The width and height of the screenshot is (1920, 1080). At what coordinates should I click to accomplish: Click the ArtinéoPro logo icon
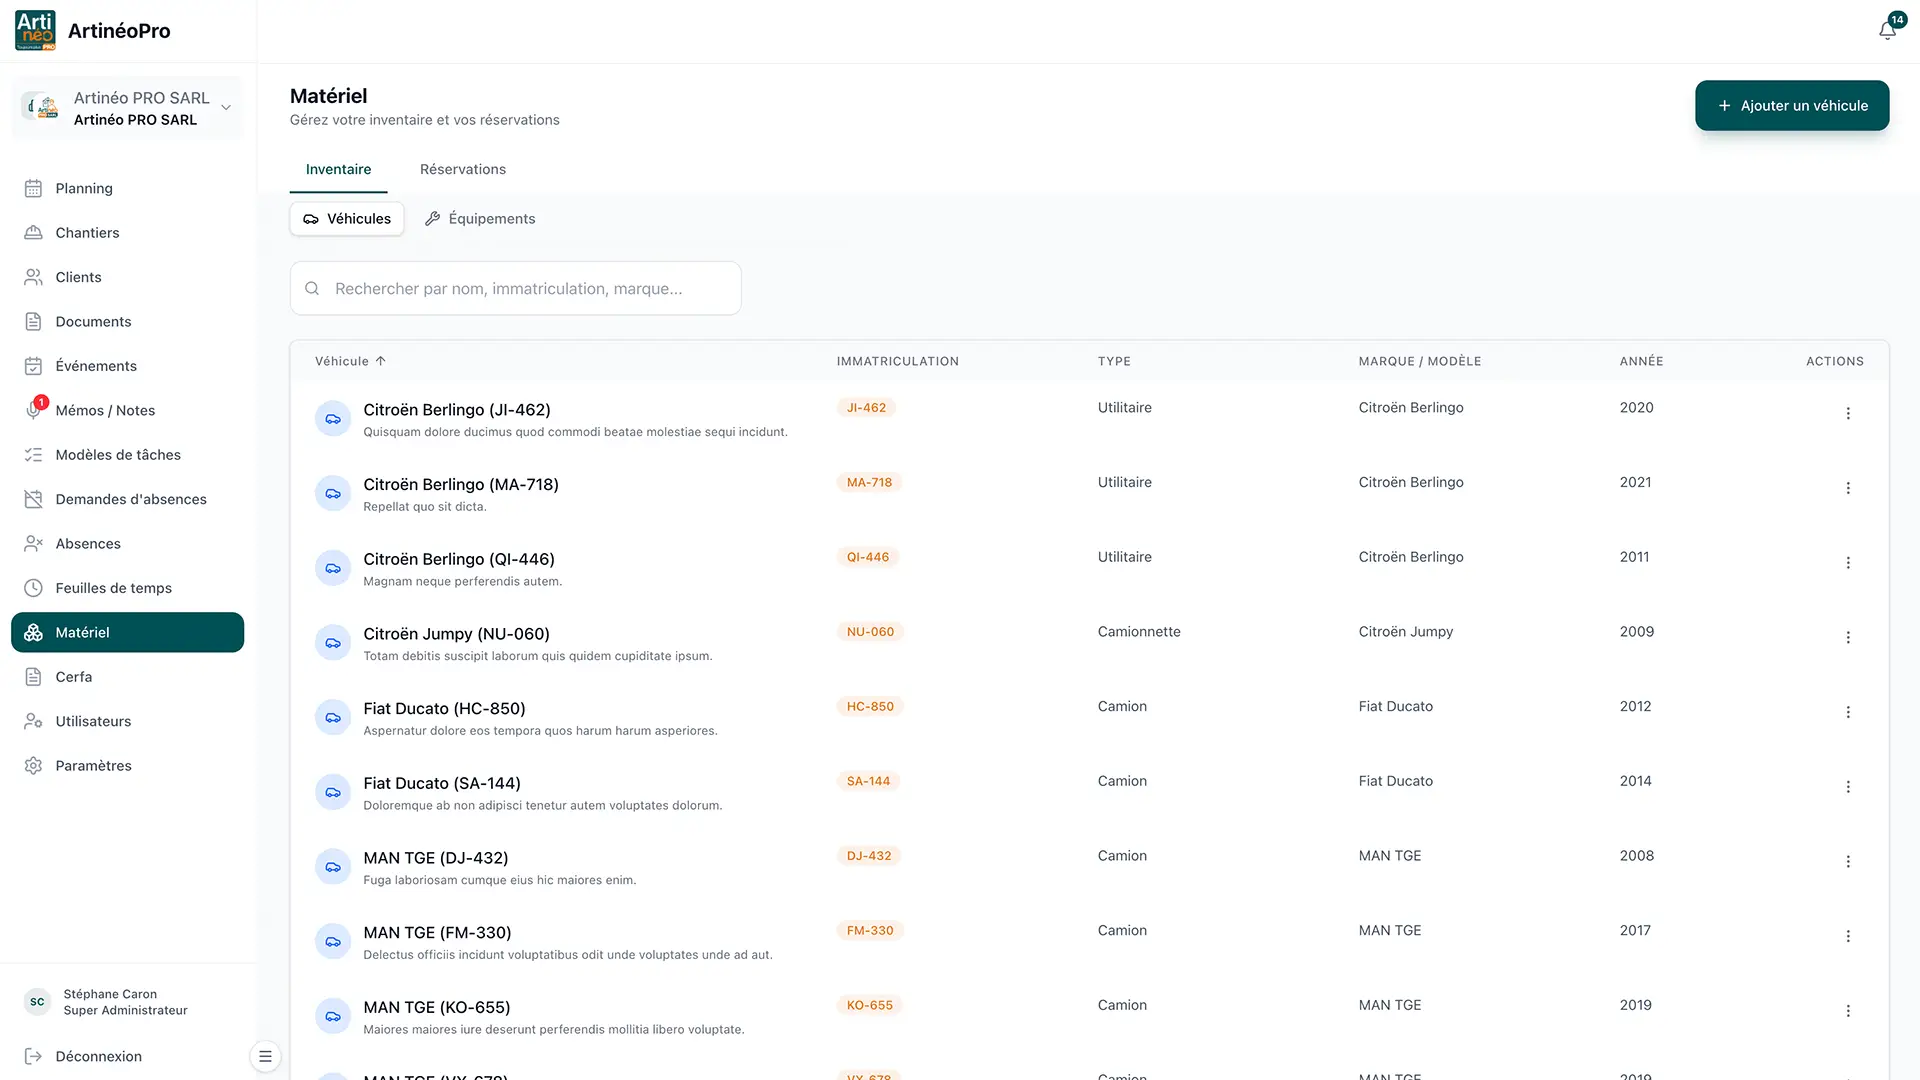[x=36, y=31]
